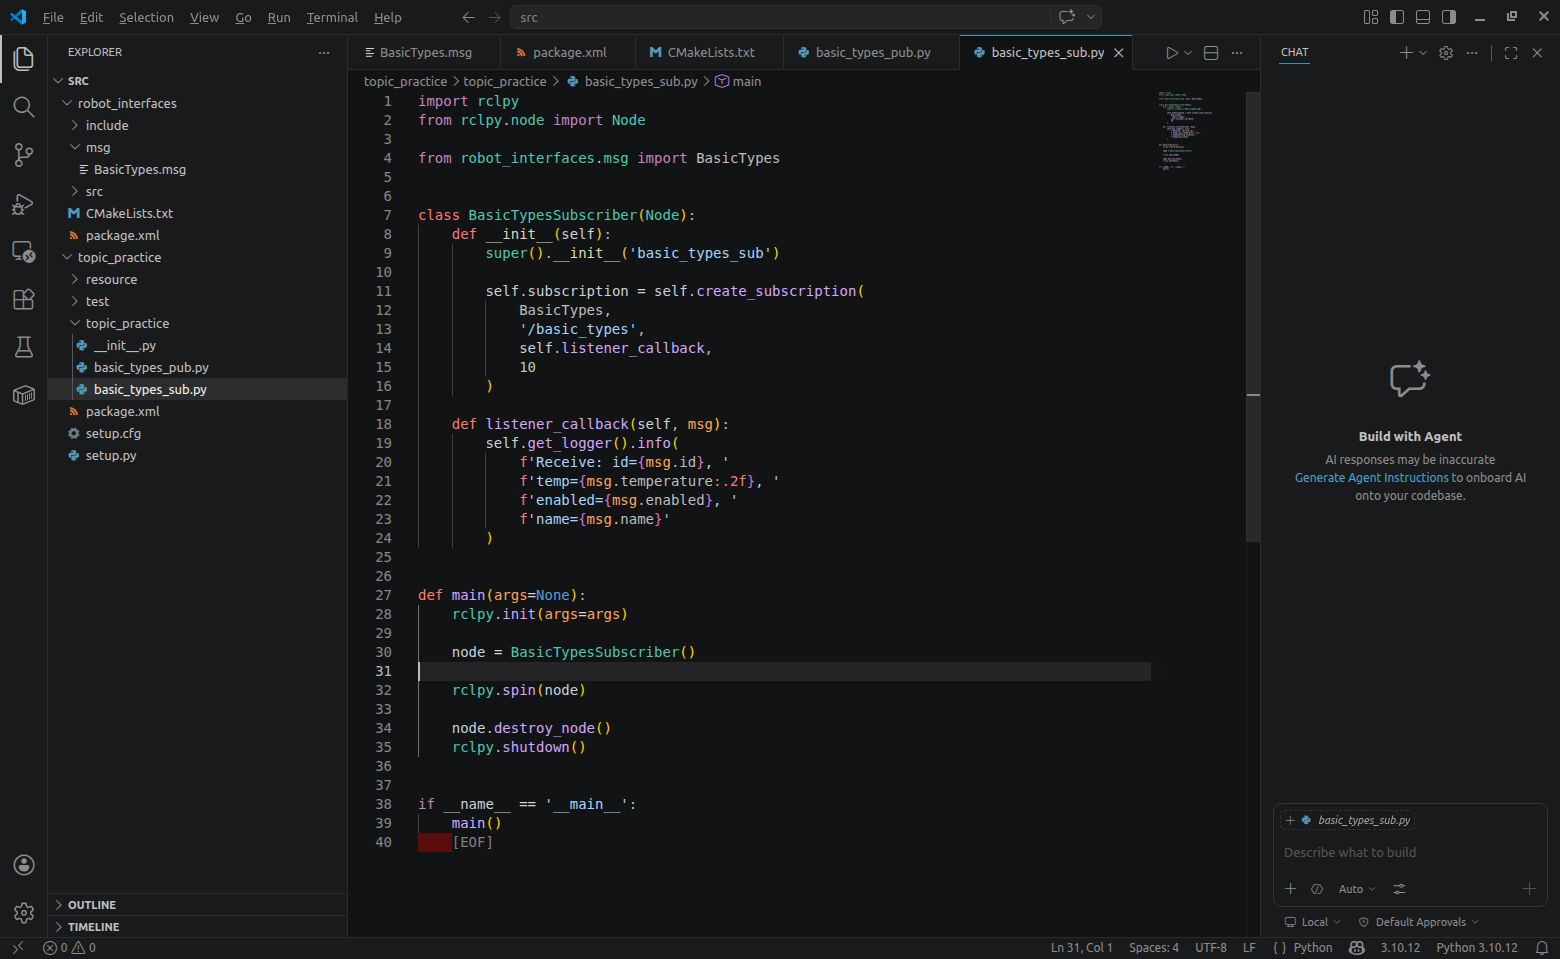Toggle Secondary Side Bar visibility
Image resolution: width=1560 pixels, height=959 pixels.
click(1449, 17)
